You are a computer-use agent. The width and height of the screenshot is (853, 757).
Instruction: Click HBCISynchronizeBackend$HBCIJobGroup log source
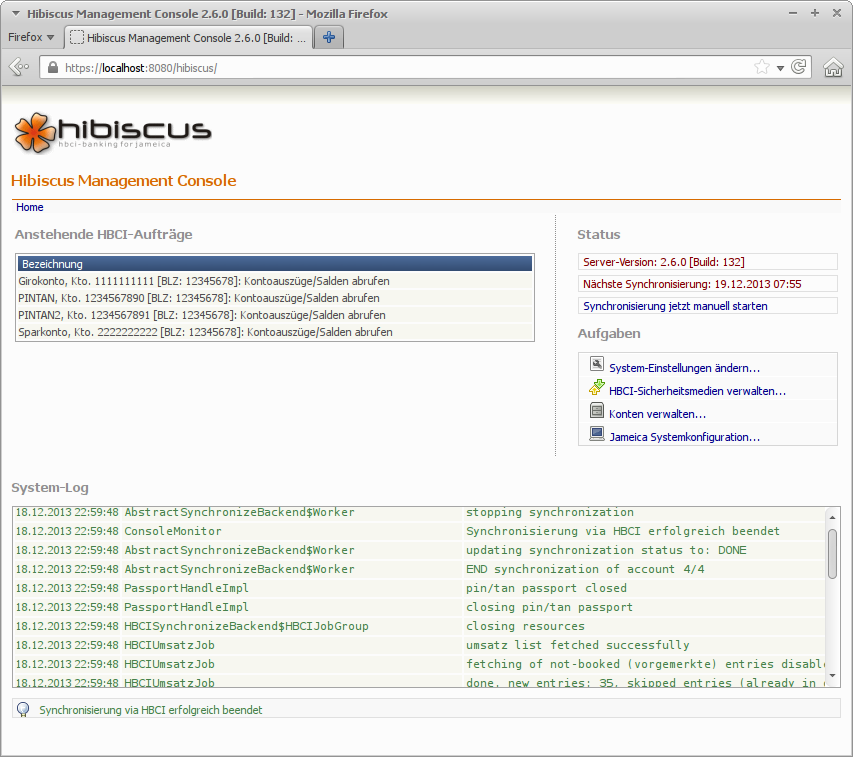[246, 626]
